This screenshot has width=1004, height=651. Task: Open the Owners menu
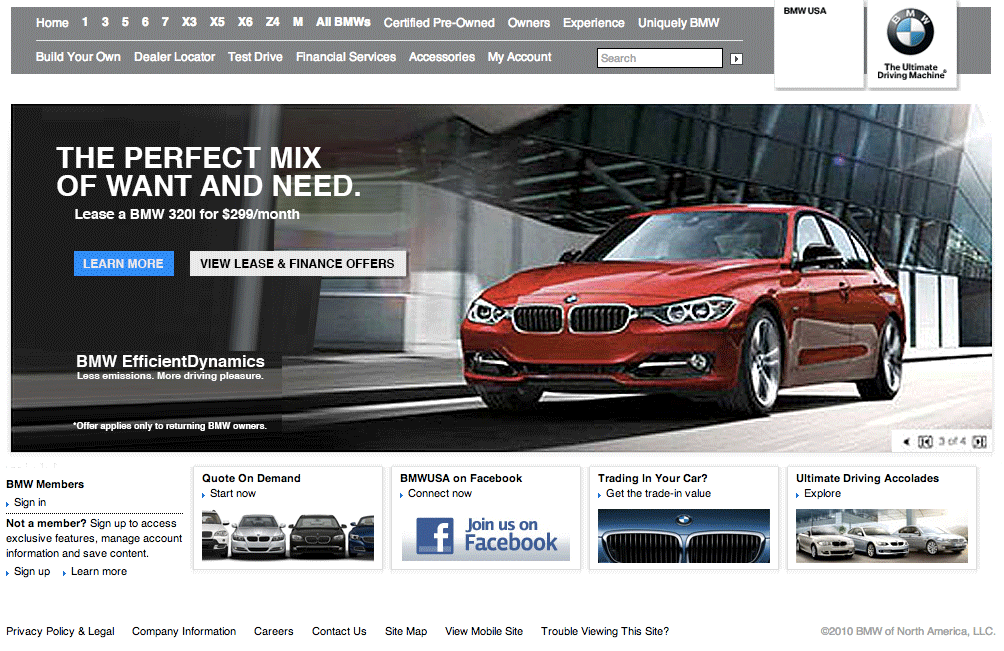click(529, 22)
